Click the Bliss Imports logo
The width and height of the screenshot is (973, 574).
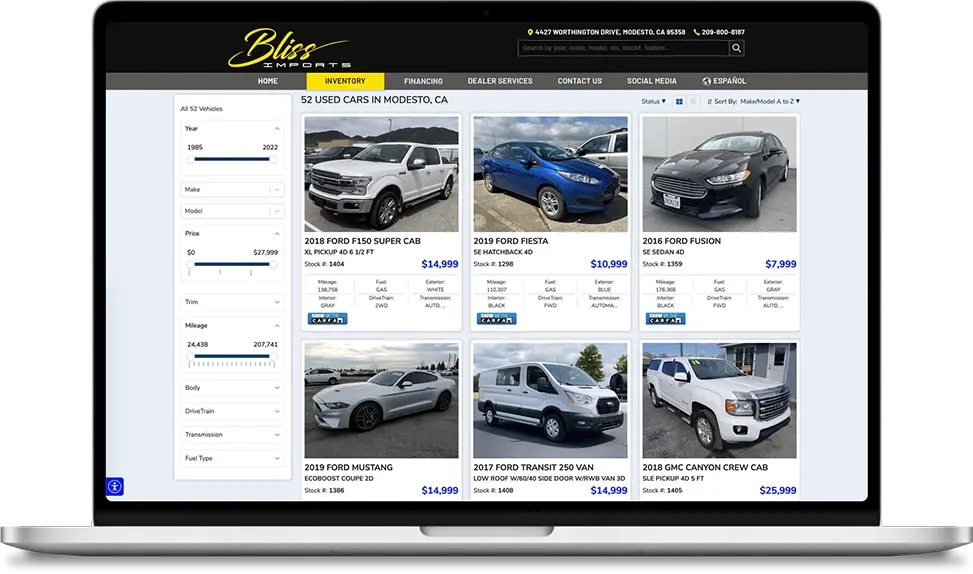(289, 48)
